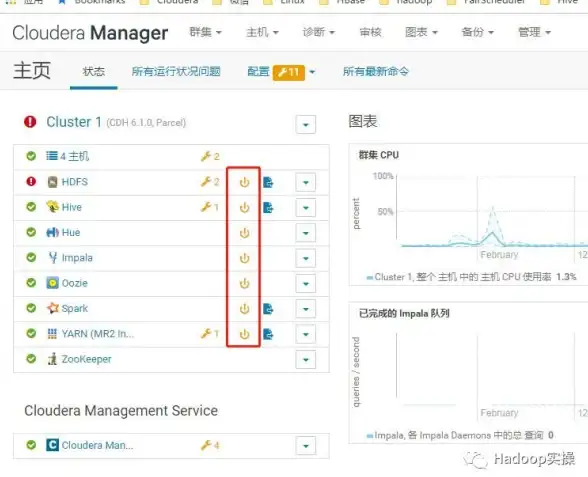Viewport: 588px width, 477px height.
Task: Click the red HDFS health status icon
Action: coord(31,182)
